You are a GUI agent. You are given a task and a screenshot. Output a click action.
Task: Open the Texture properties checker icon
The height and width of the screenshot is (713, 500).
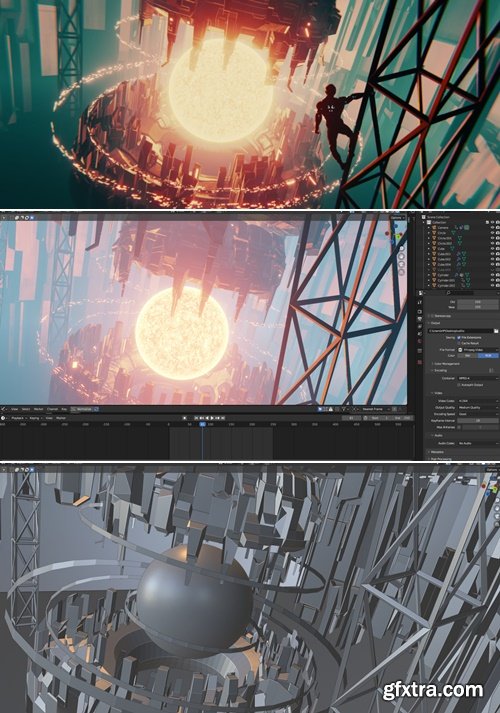(420, 362)
